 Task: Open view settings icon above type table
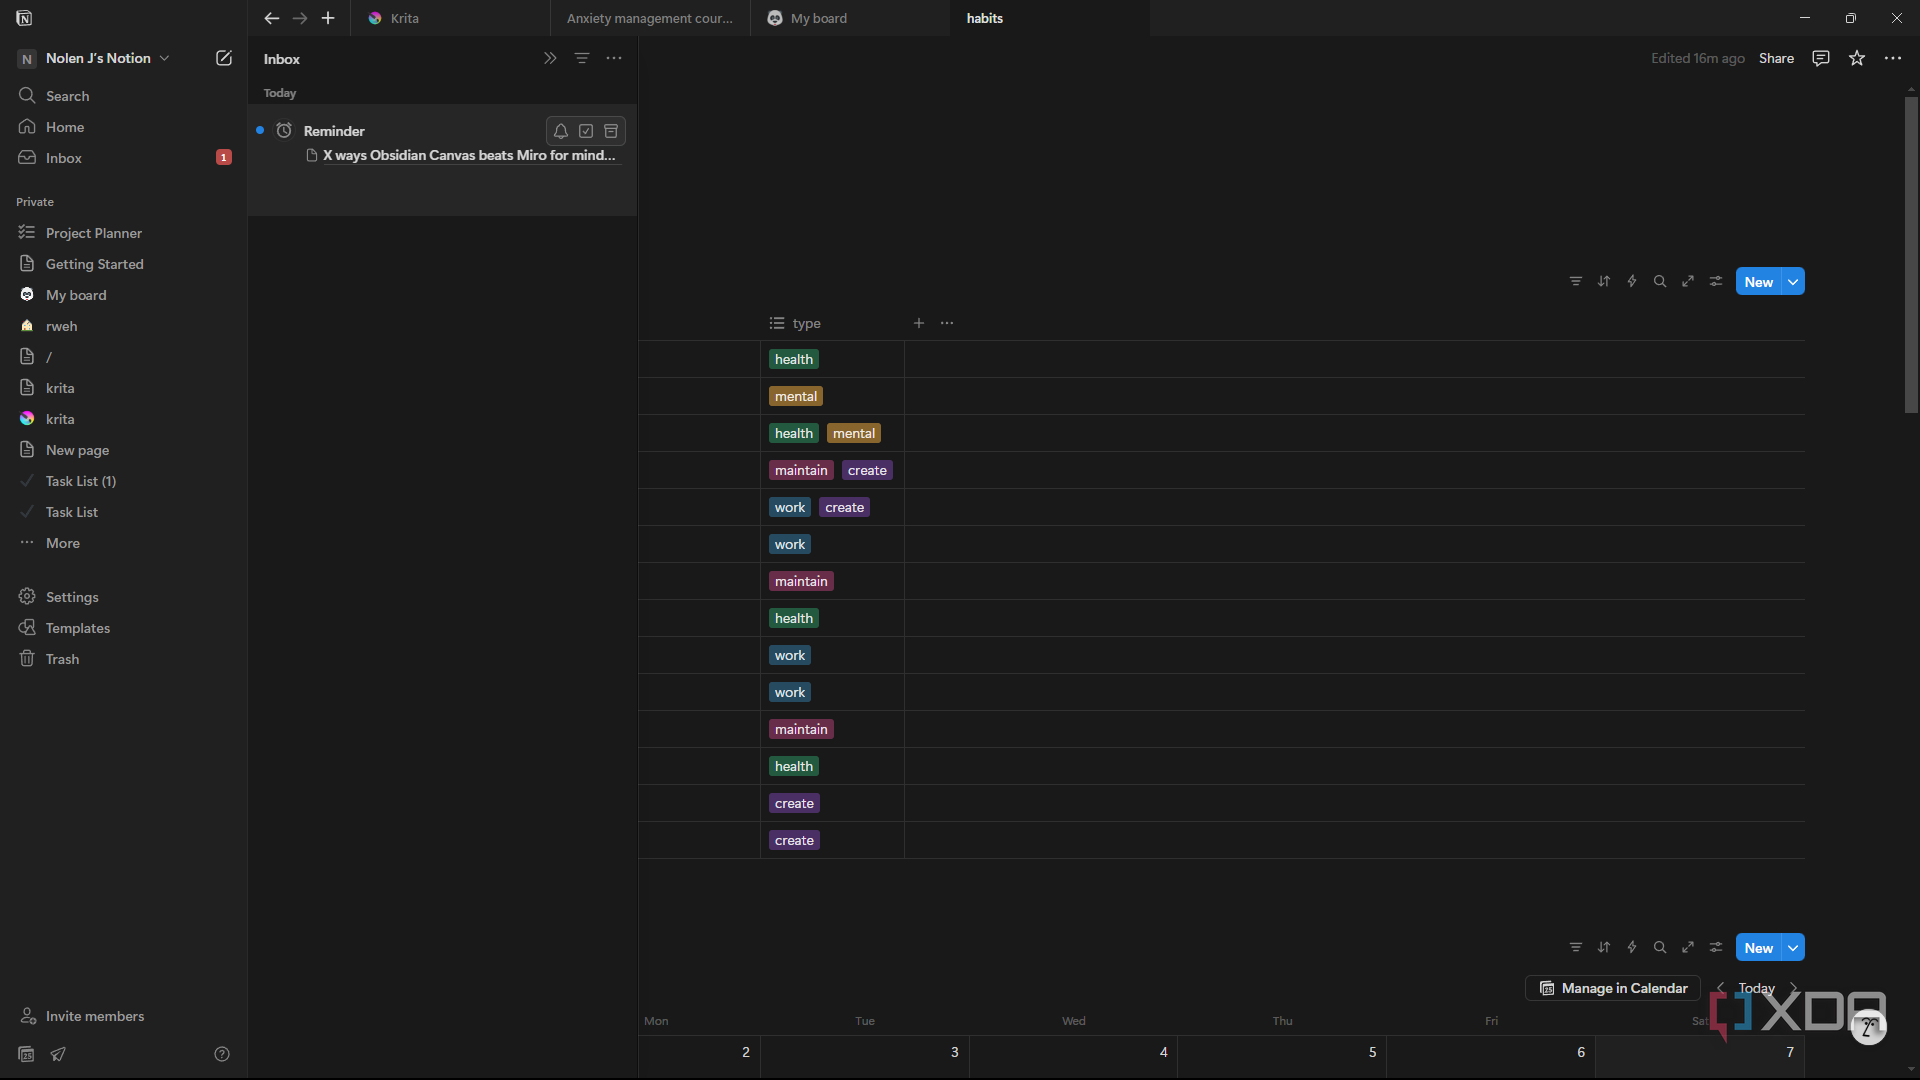click(x=1716, y=281)
